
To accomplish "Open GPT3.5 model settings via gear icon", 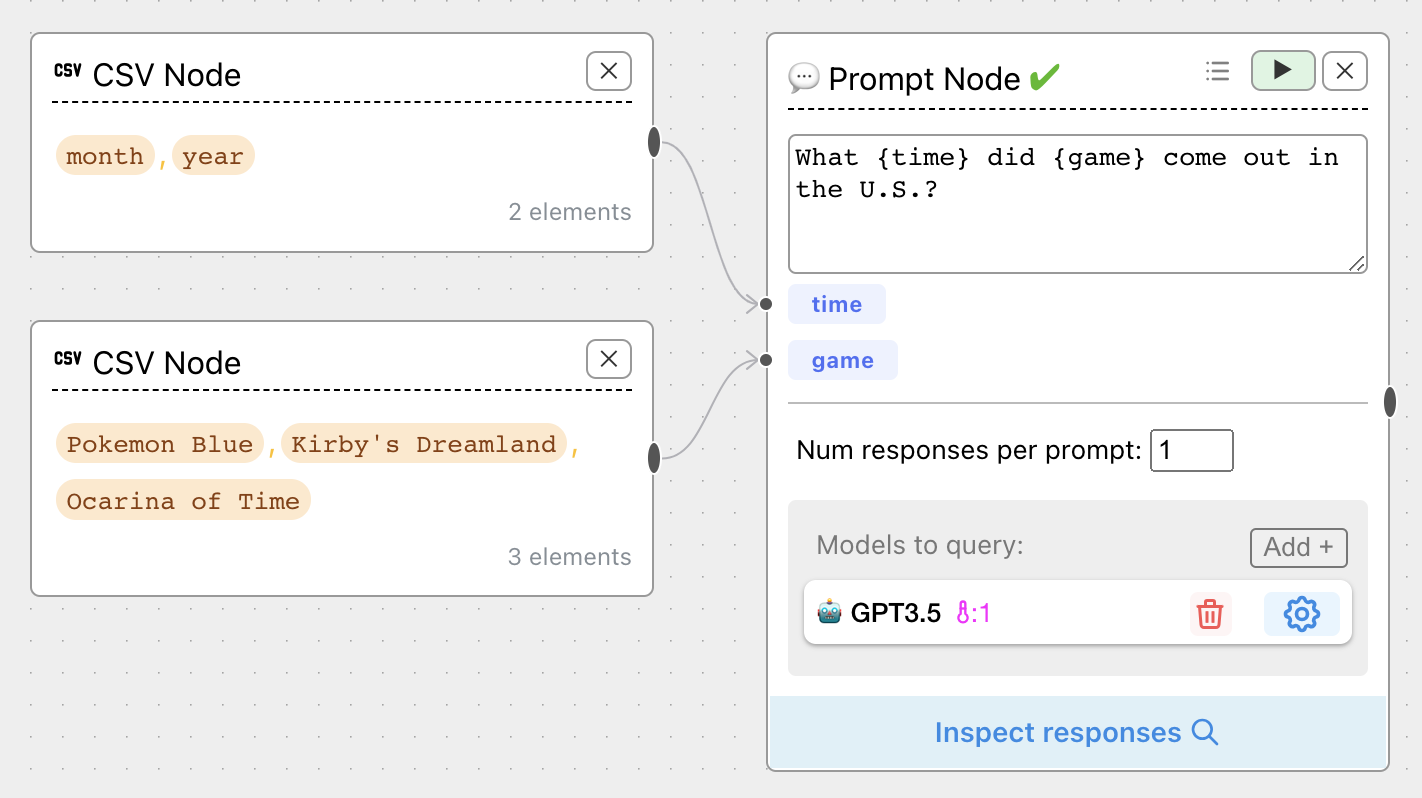I will click(1301, 614).
